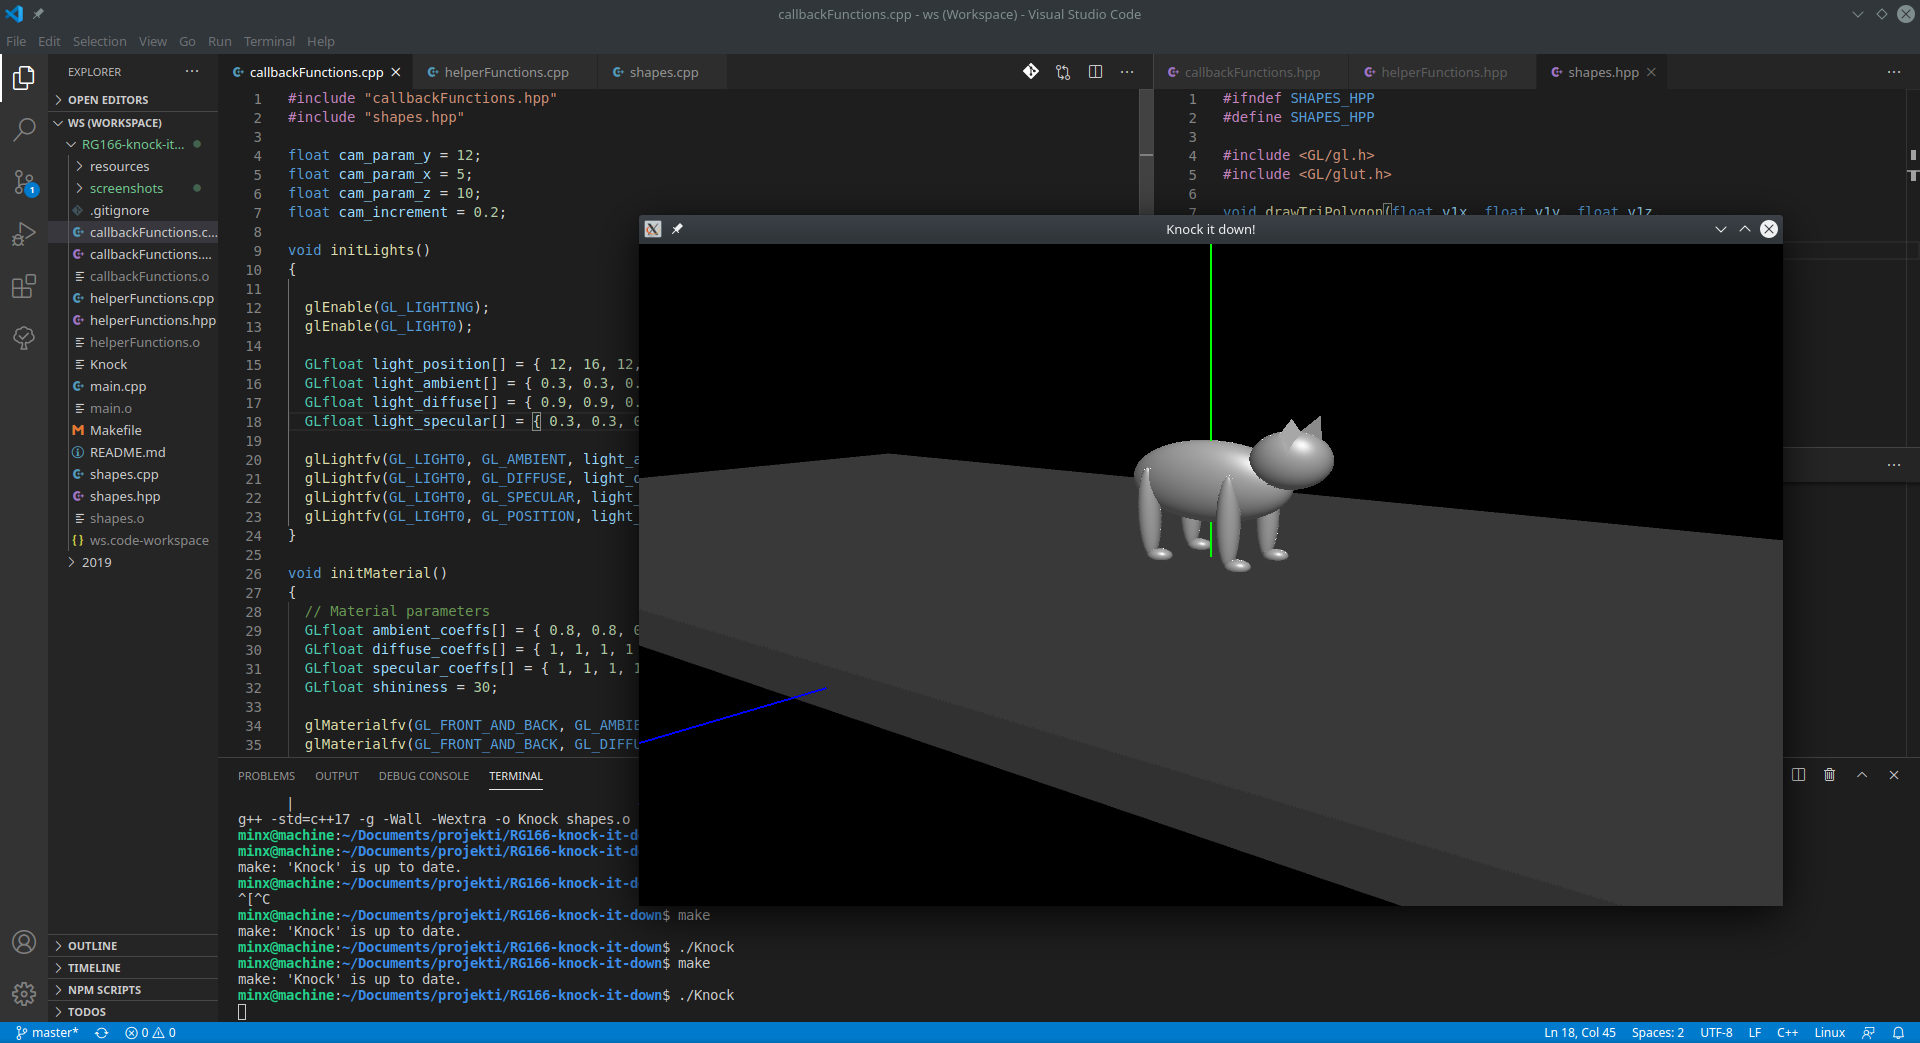
Task: Show the OUTPUT panel tab
Action: click(x=337, y=776)
